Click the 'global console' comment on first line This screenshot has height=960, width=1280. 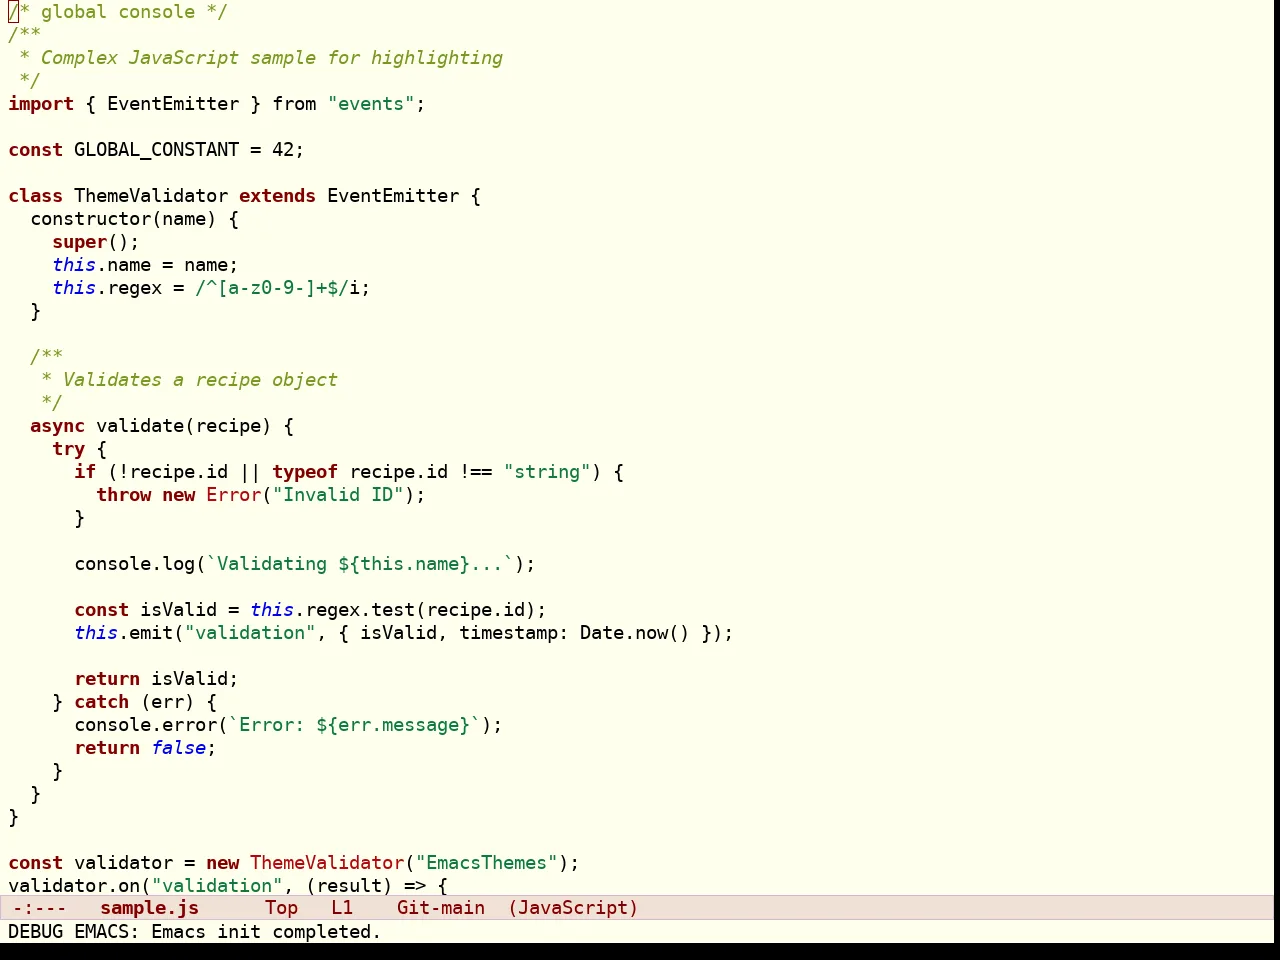click(x=117, y=12)
